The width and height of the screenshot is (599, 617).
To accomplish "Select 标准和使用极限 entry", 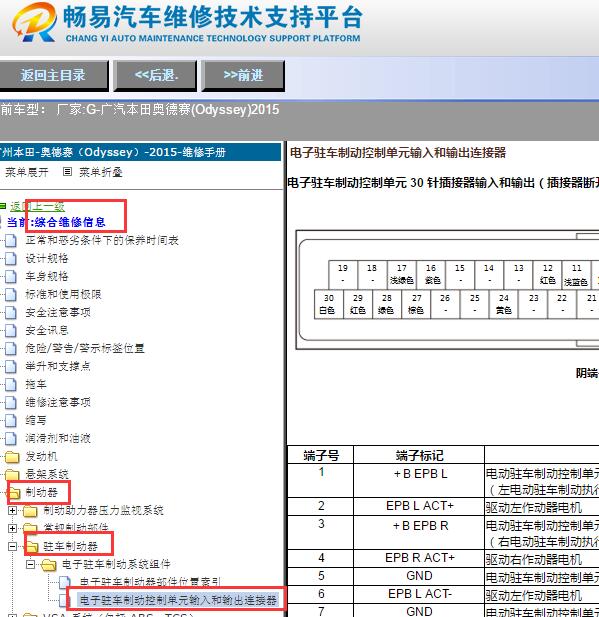I will pyautogui.click(x=63, y=294).
